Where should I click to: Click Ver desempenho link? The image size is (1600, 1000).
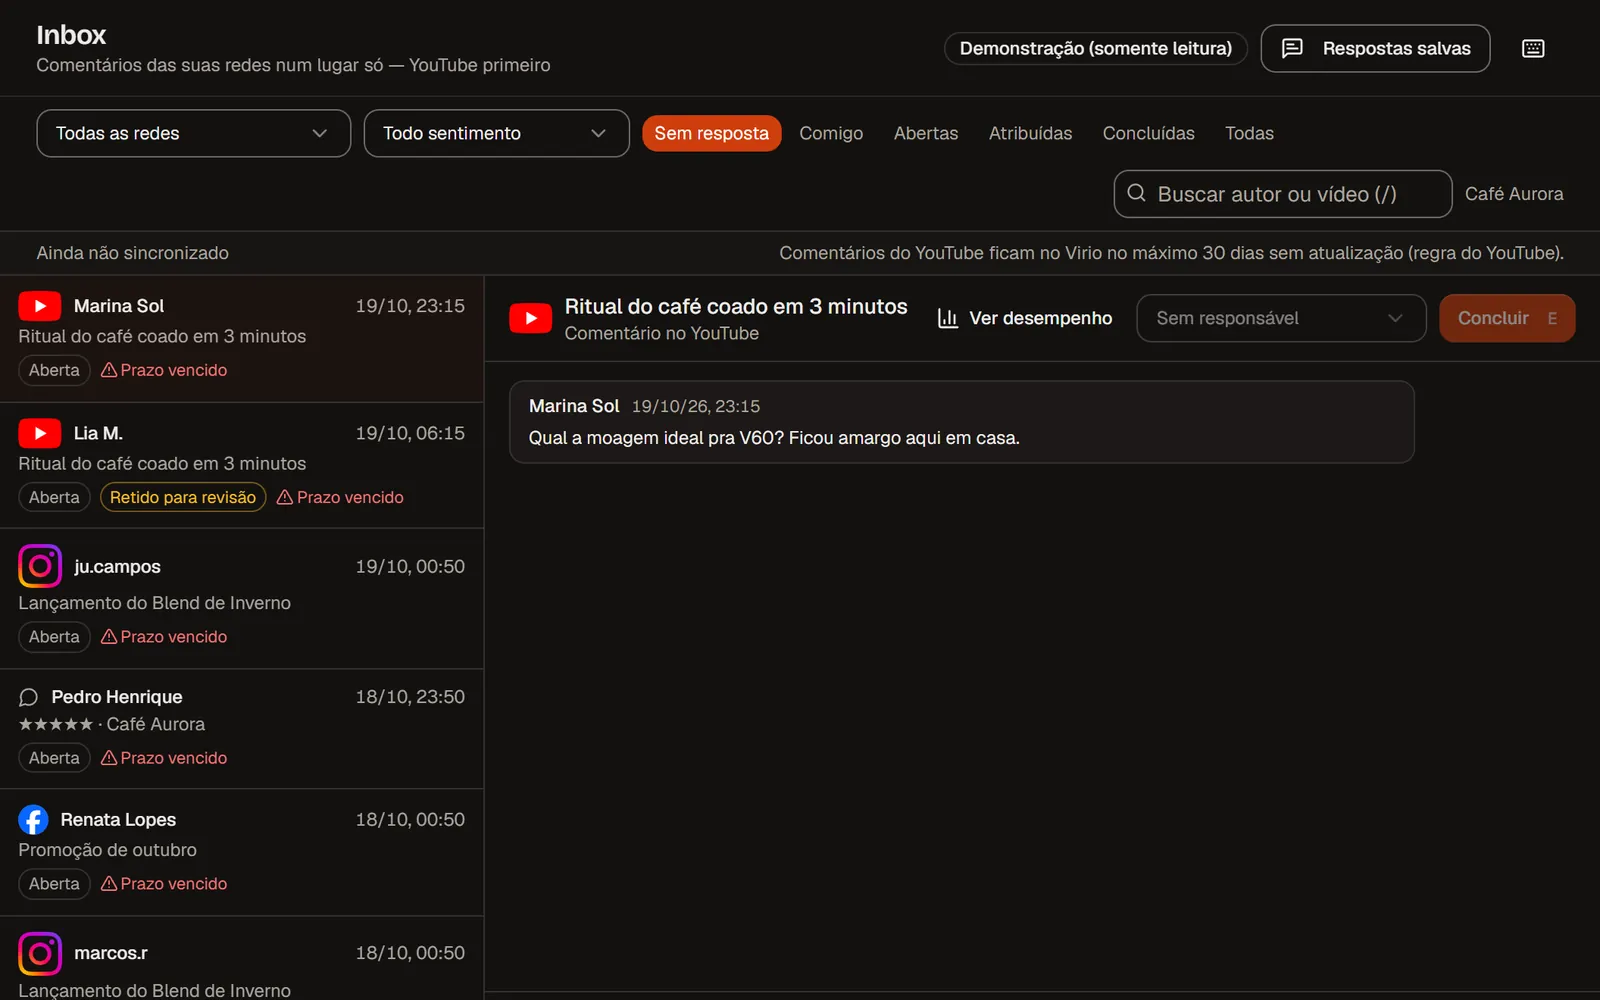(1024, 318)
